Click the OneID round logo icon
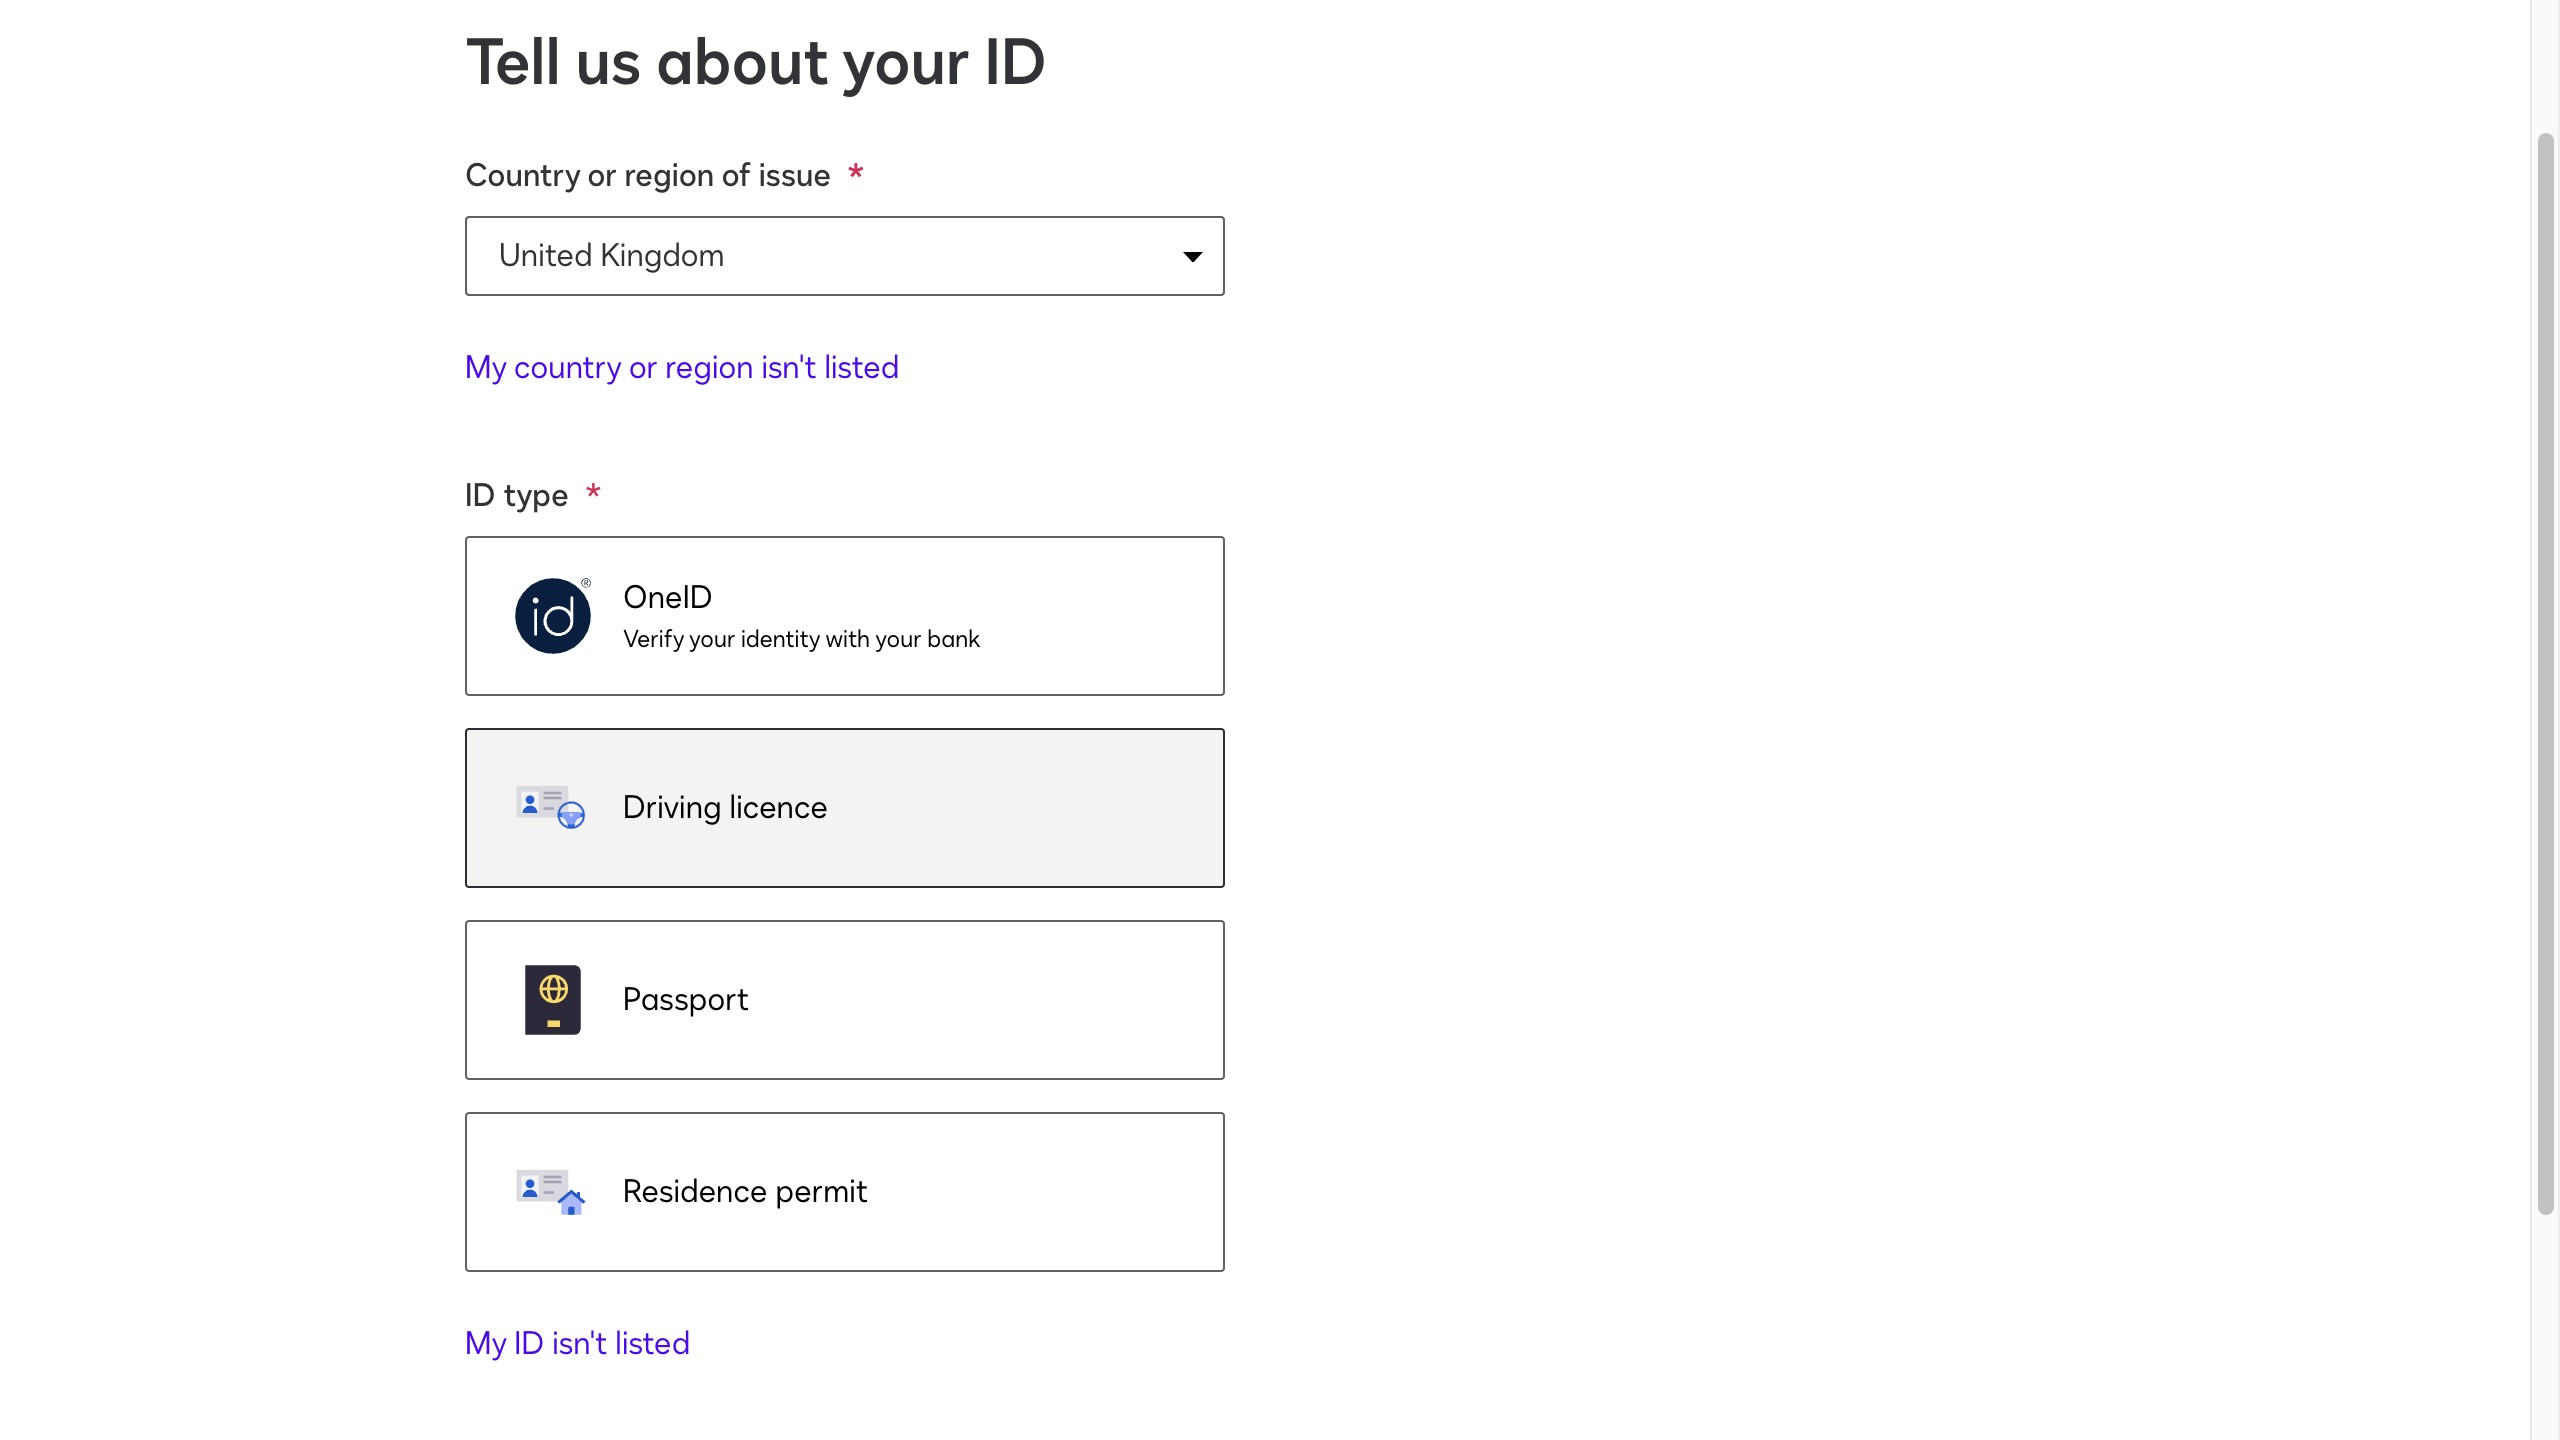2560x1440 pixels. tap(552, 616)
